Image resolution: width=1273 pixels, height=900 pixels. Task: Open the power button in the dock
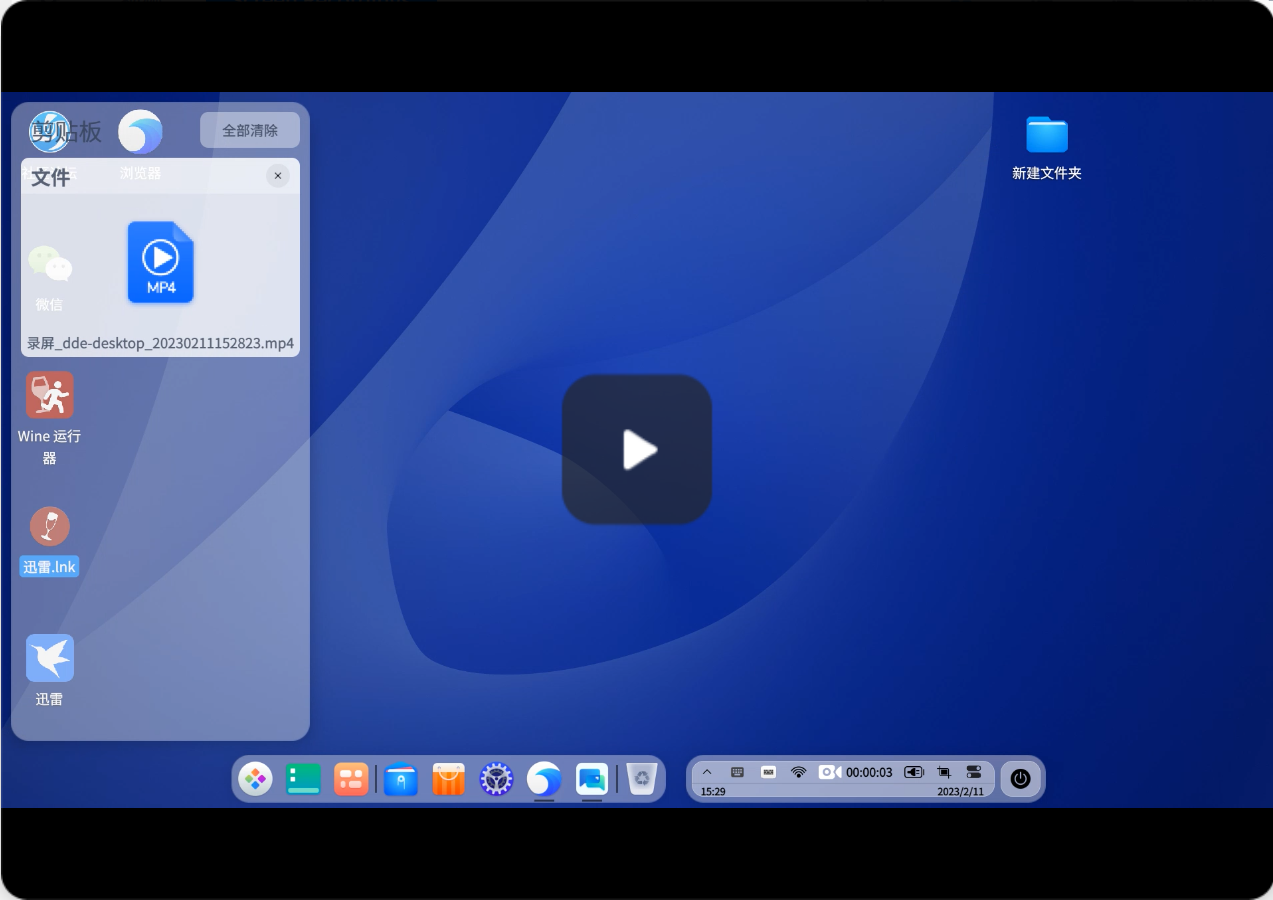(x=1020, y=778)
